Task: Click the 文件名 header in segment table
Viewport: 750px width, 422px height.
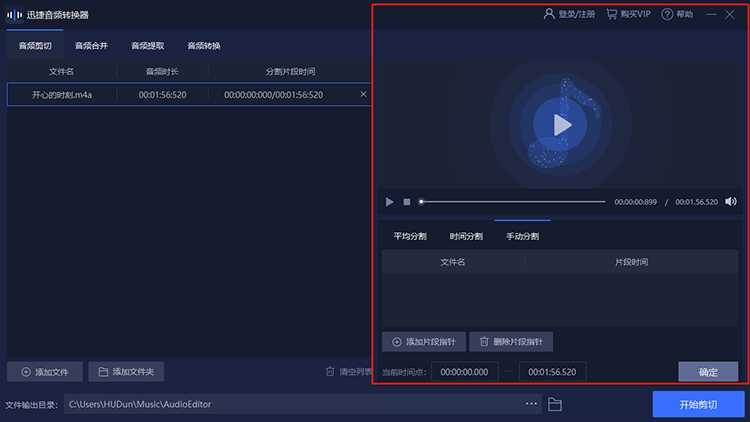Action: [452, 262]
